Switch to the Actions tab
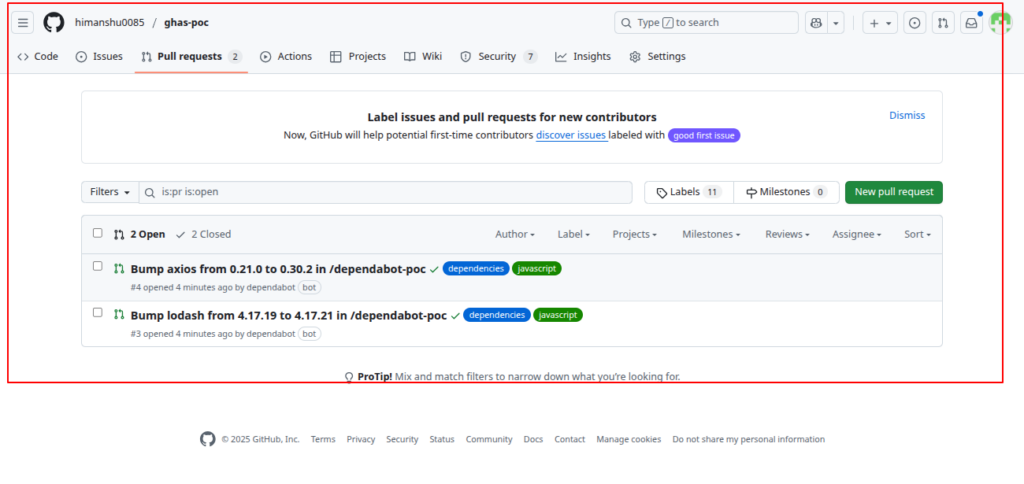 tap(286, 57)
